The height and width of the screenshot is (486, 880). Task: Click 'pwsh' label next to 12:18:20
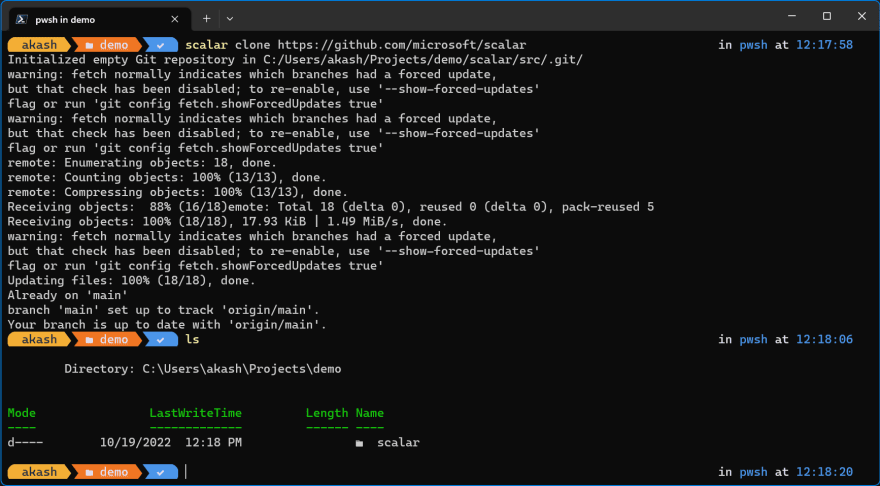pyautogui.click(x=753, y=472)
